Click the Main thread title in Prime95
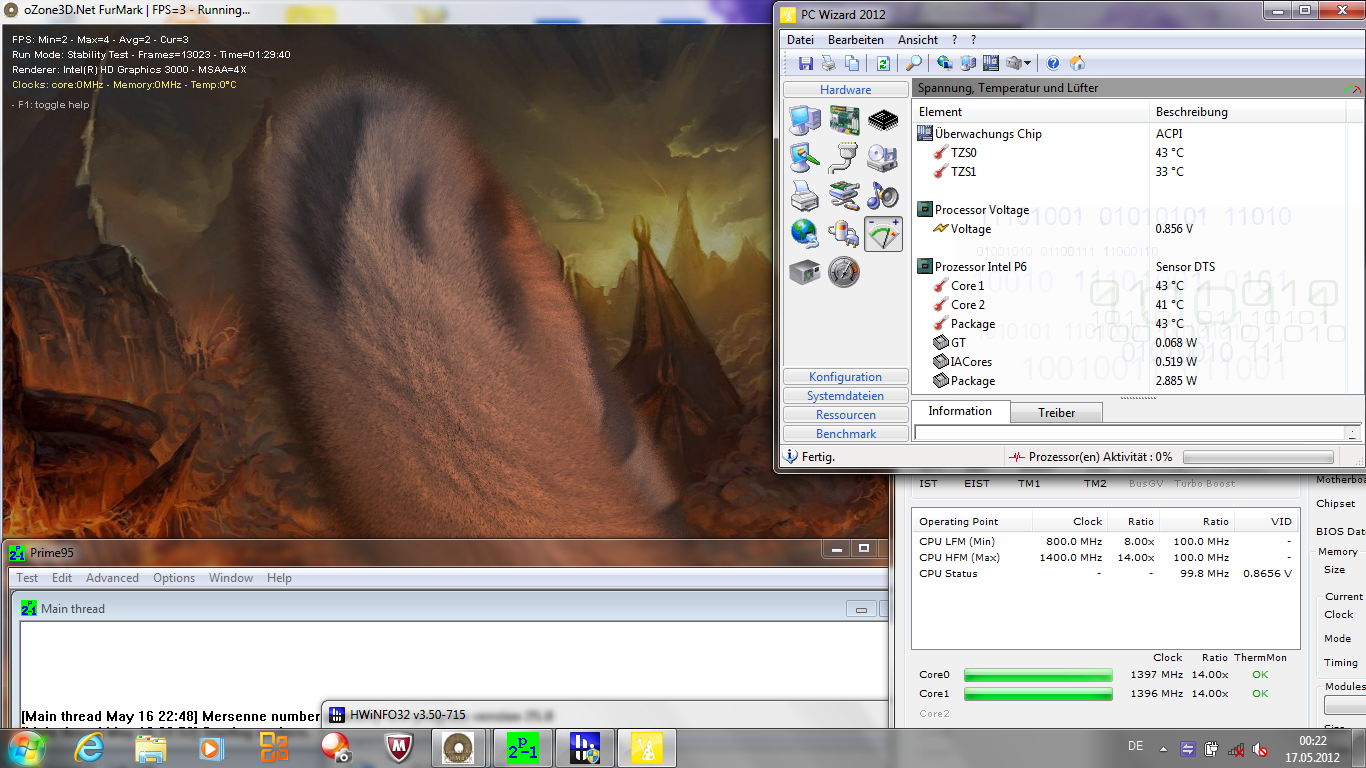The height and width of the screenshot is (768, 1366). point(73,609)
